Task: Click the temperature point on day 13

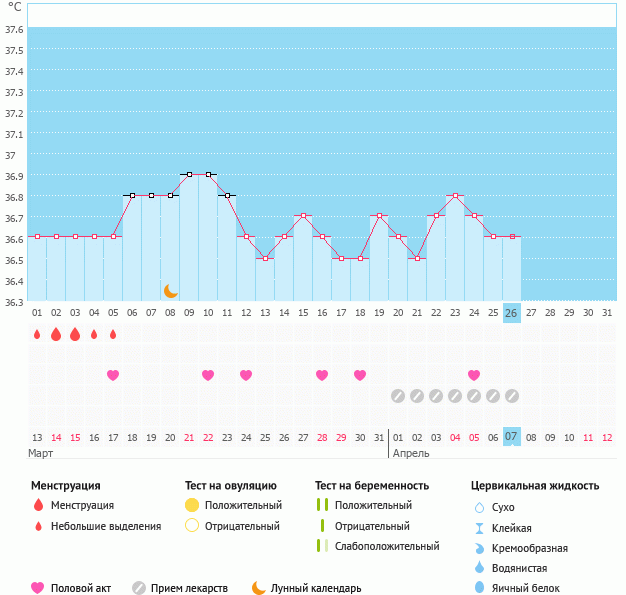Action: pos(265,259)
